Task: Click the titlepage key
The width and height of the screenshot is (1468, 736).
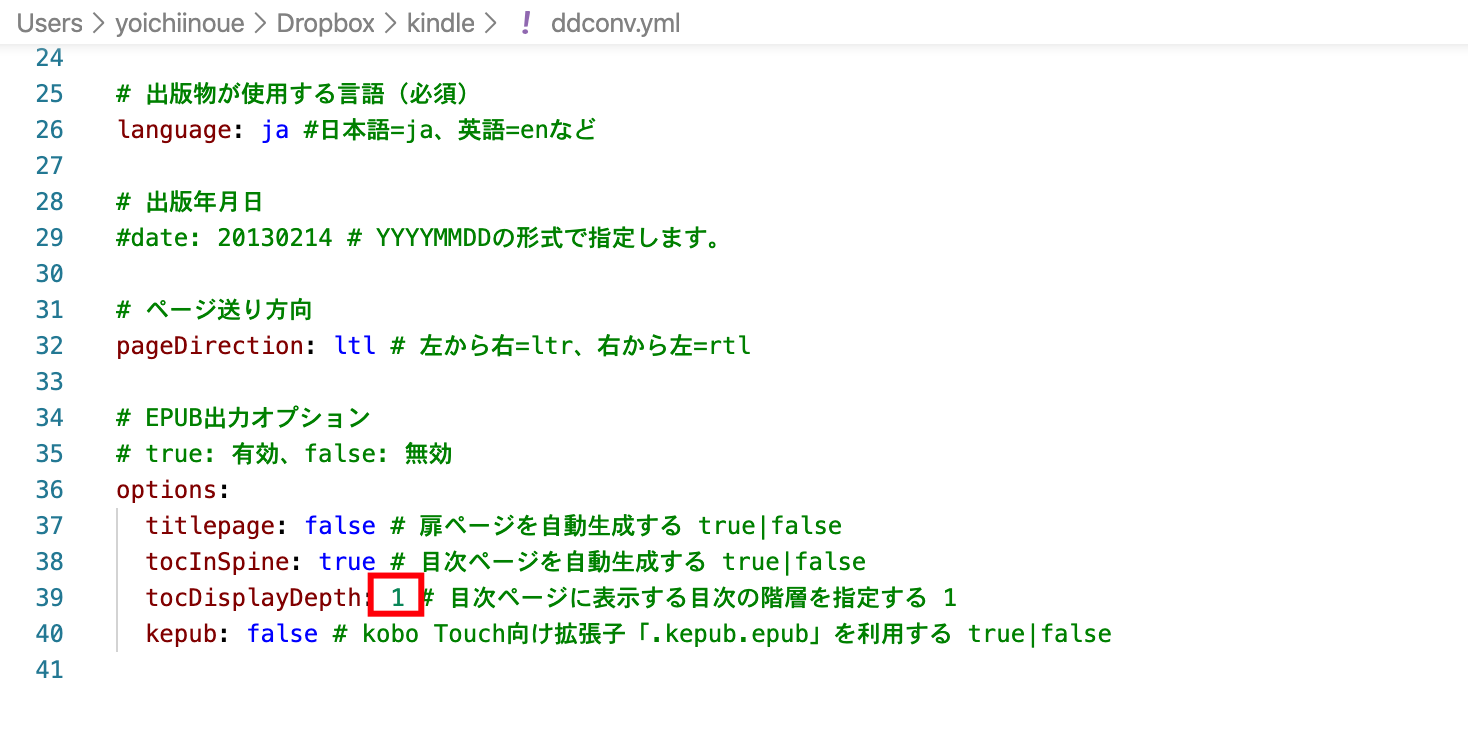Action: pos(210,525)
